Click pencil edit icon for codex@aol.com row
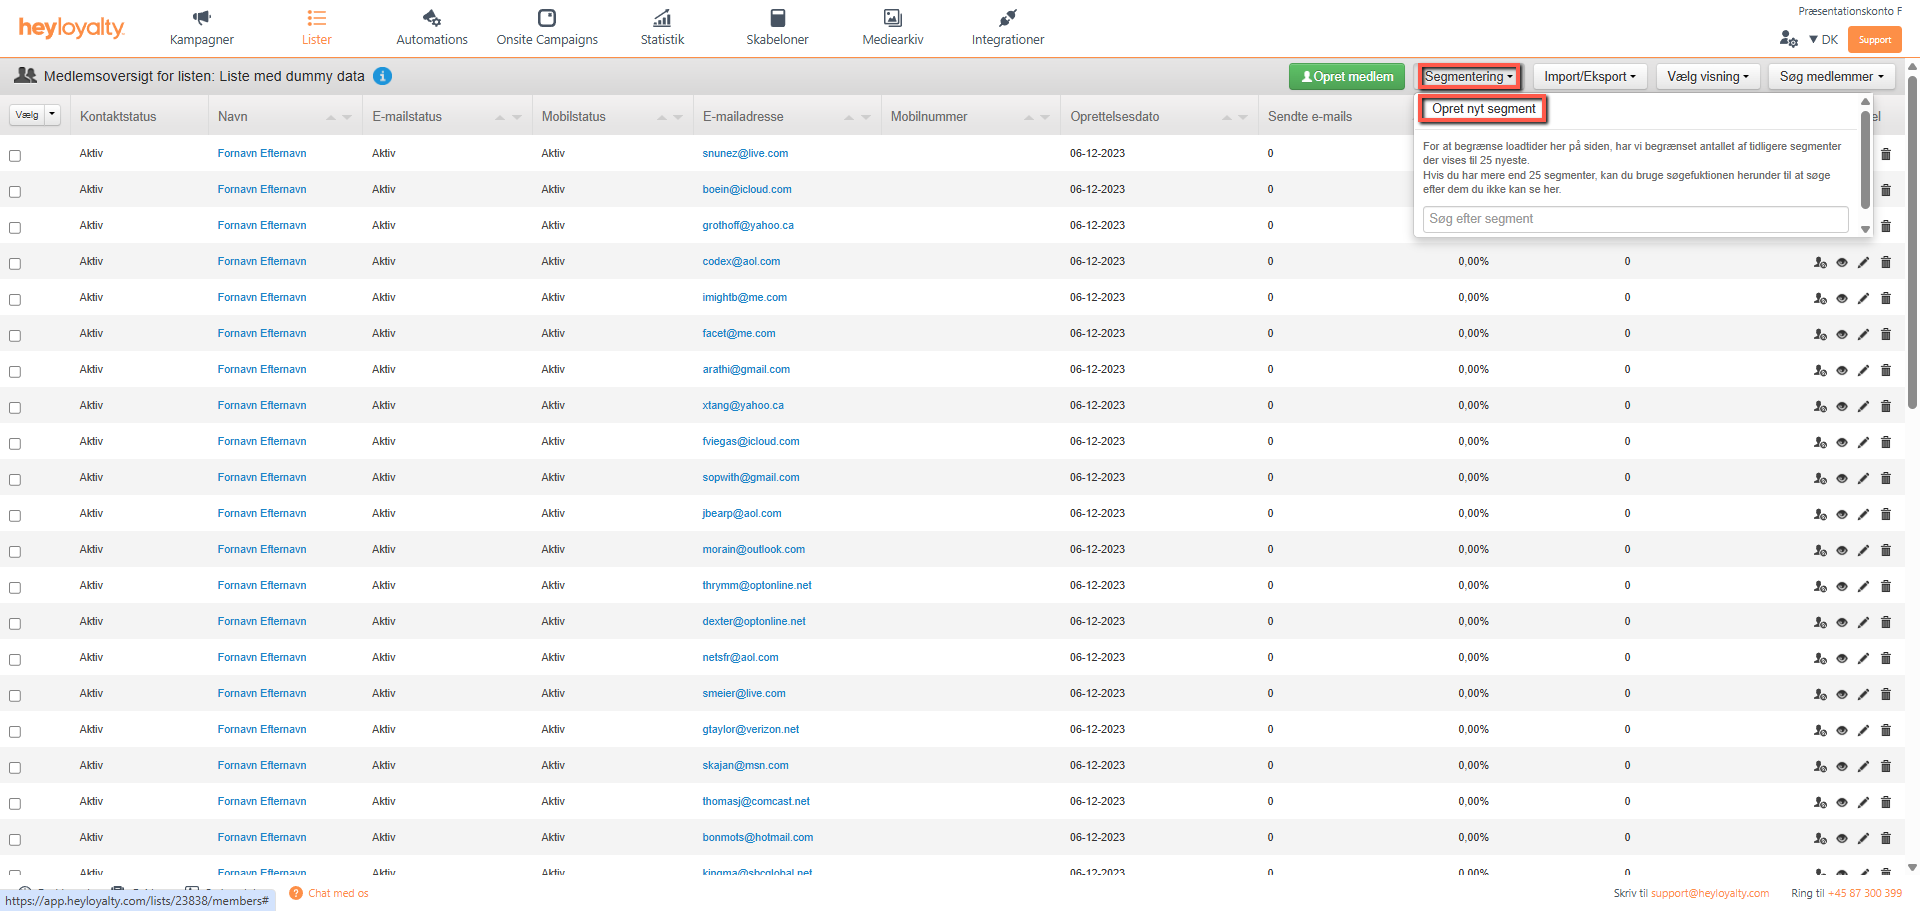1920x911 pixels. 1863,262
